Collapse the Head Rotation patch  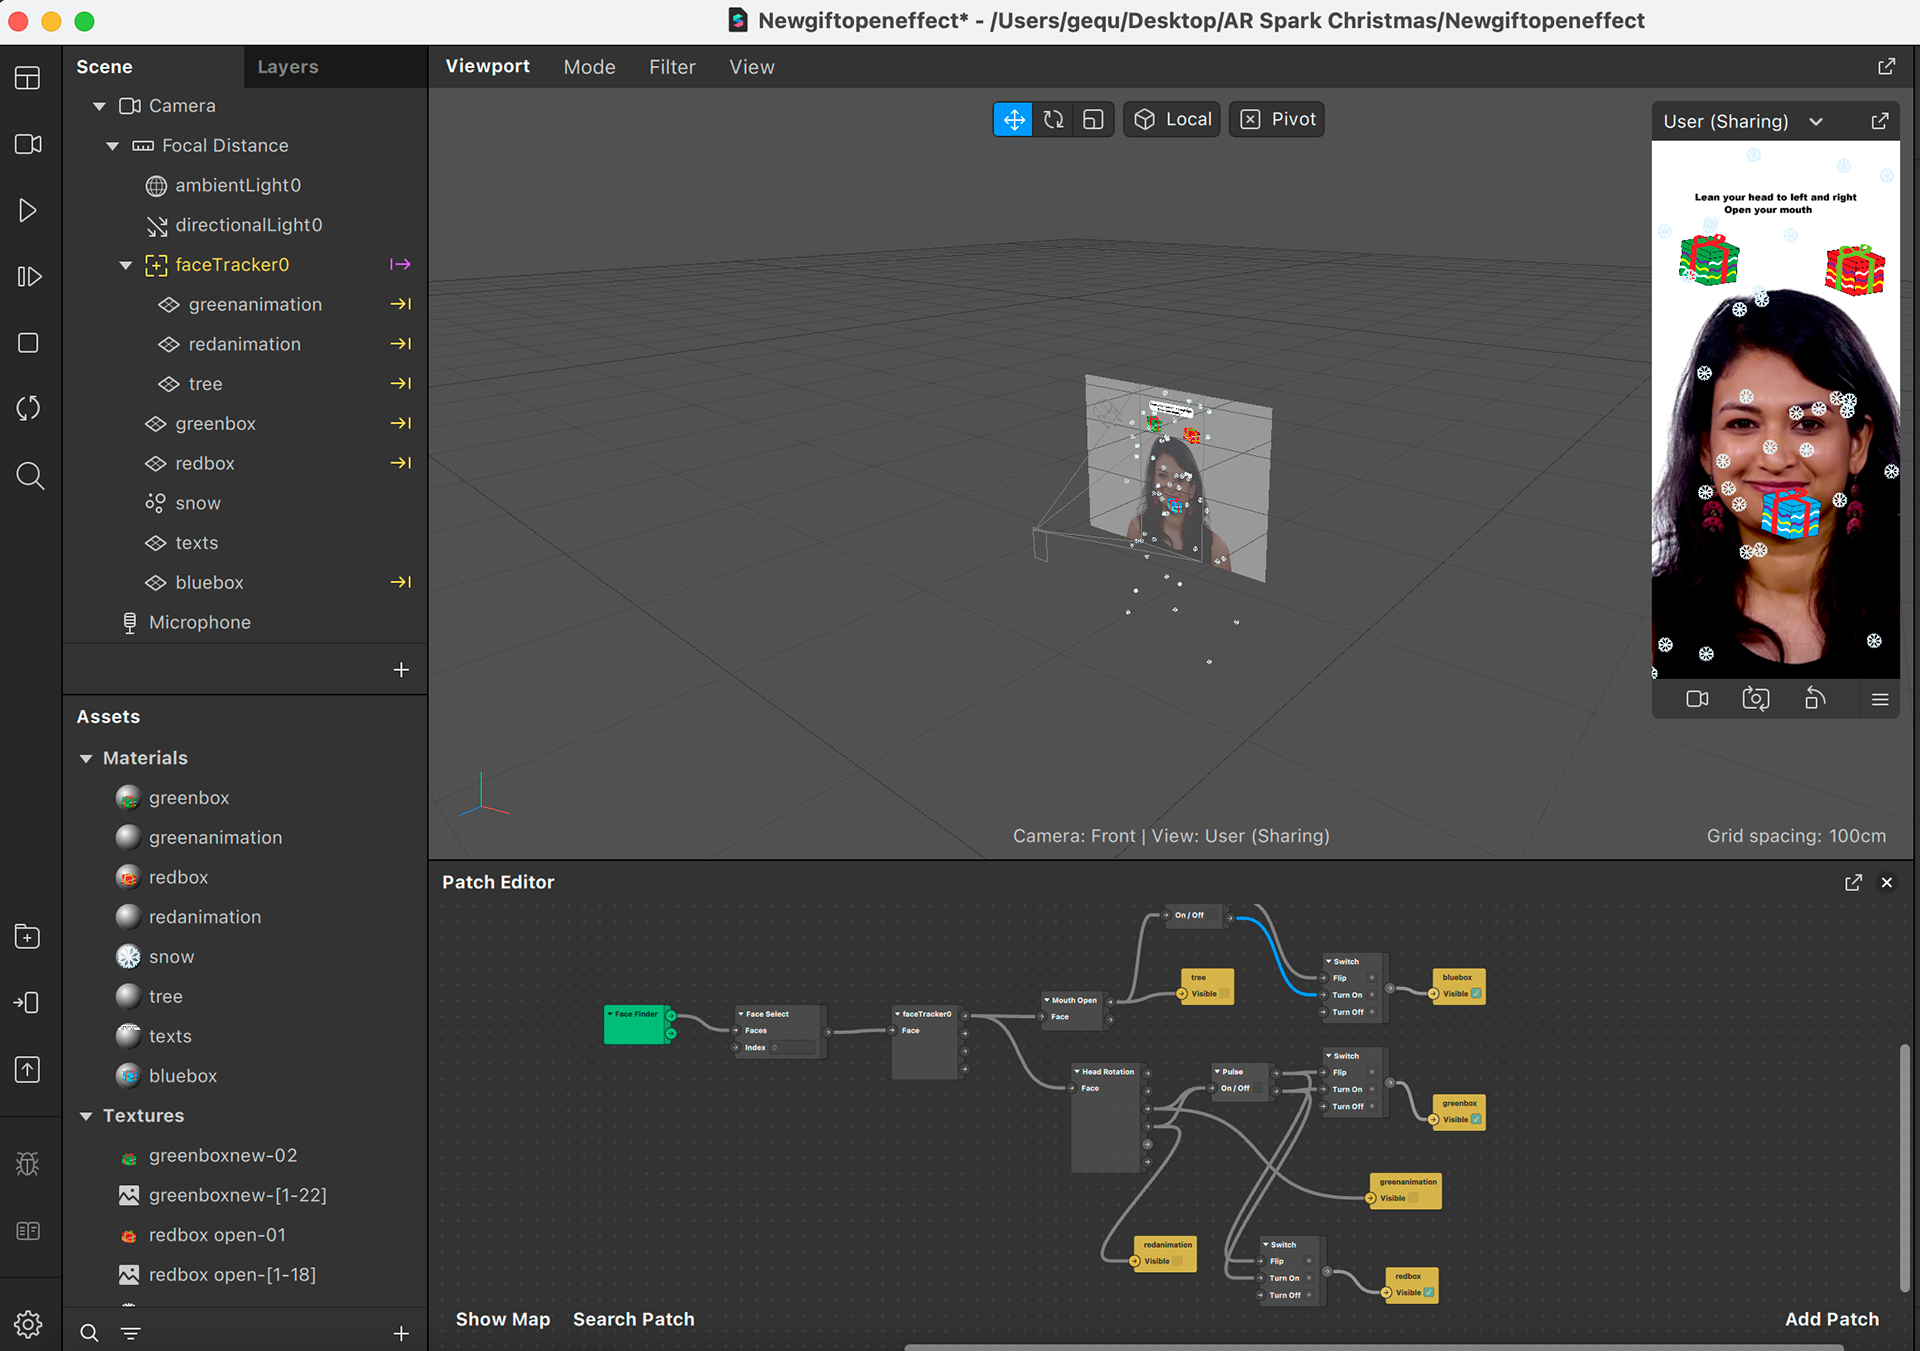click(1077, 1071)
